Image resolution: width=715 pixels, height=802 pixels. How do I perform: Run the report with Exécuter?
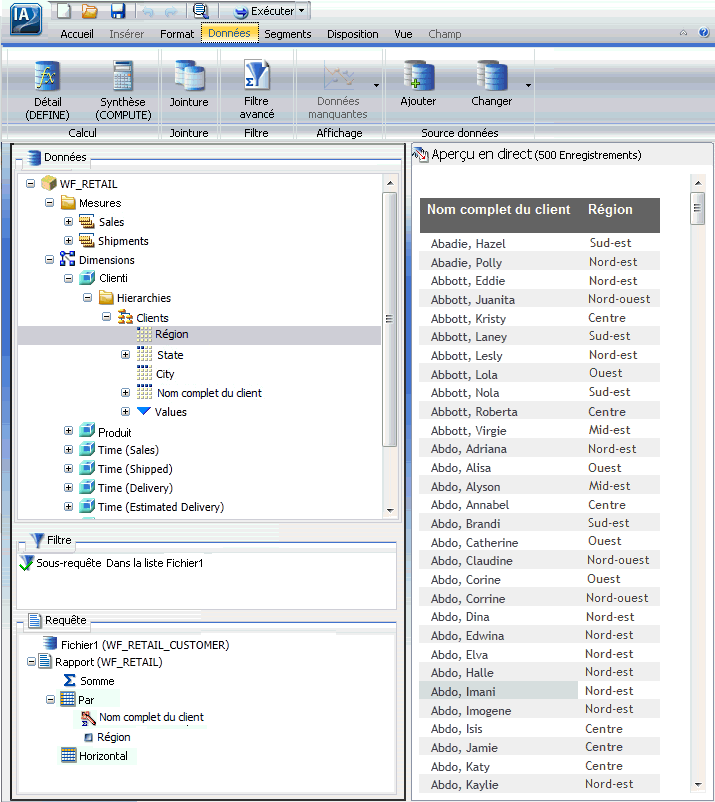coord(264,11)
